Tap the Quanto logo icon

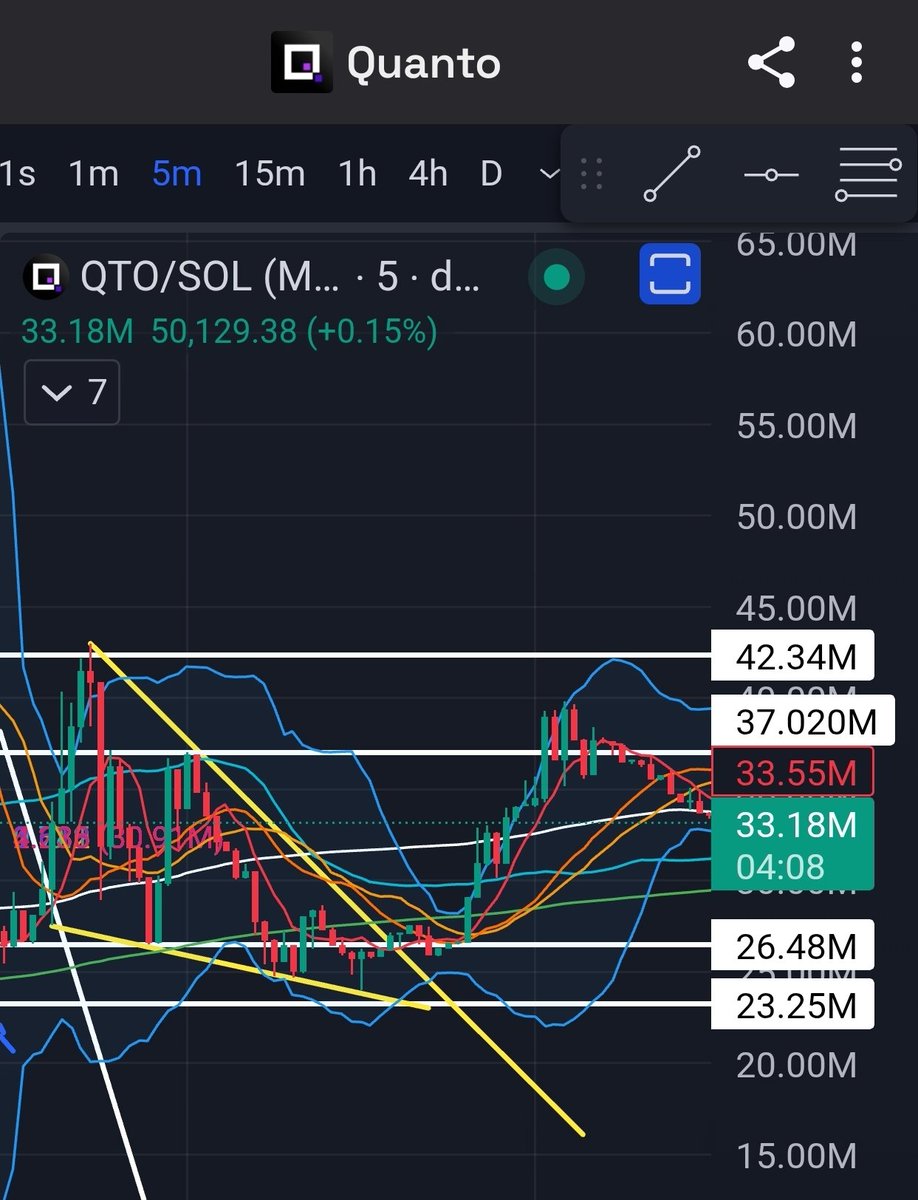pyautogui.click(x=300, y=63)
